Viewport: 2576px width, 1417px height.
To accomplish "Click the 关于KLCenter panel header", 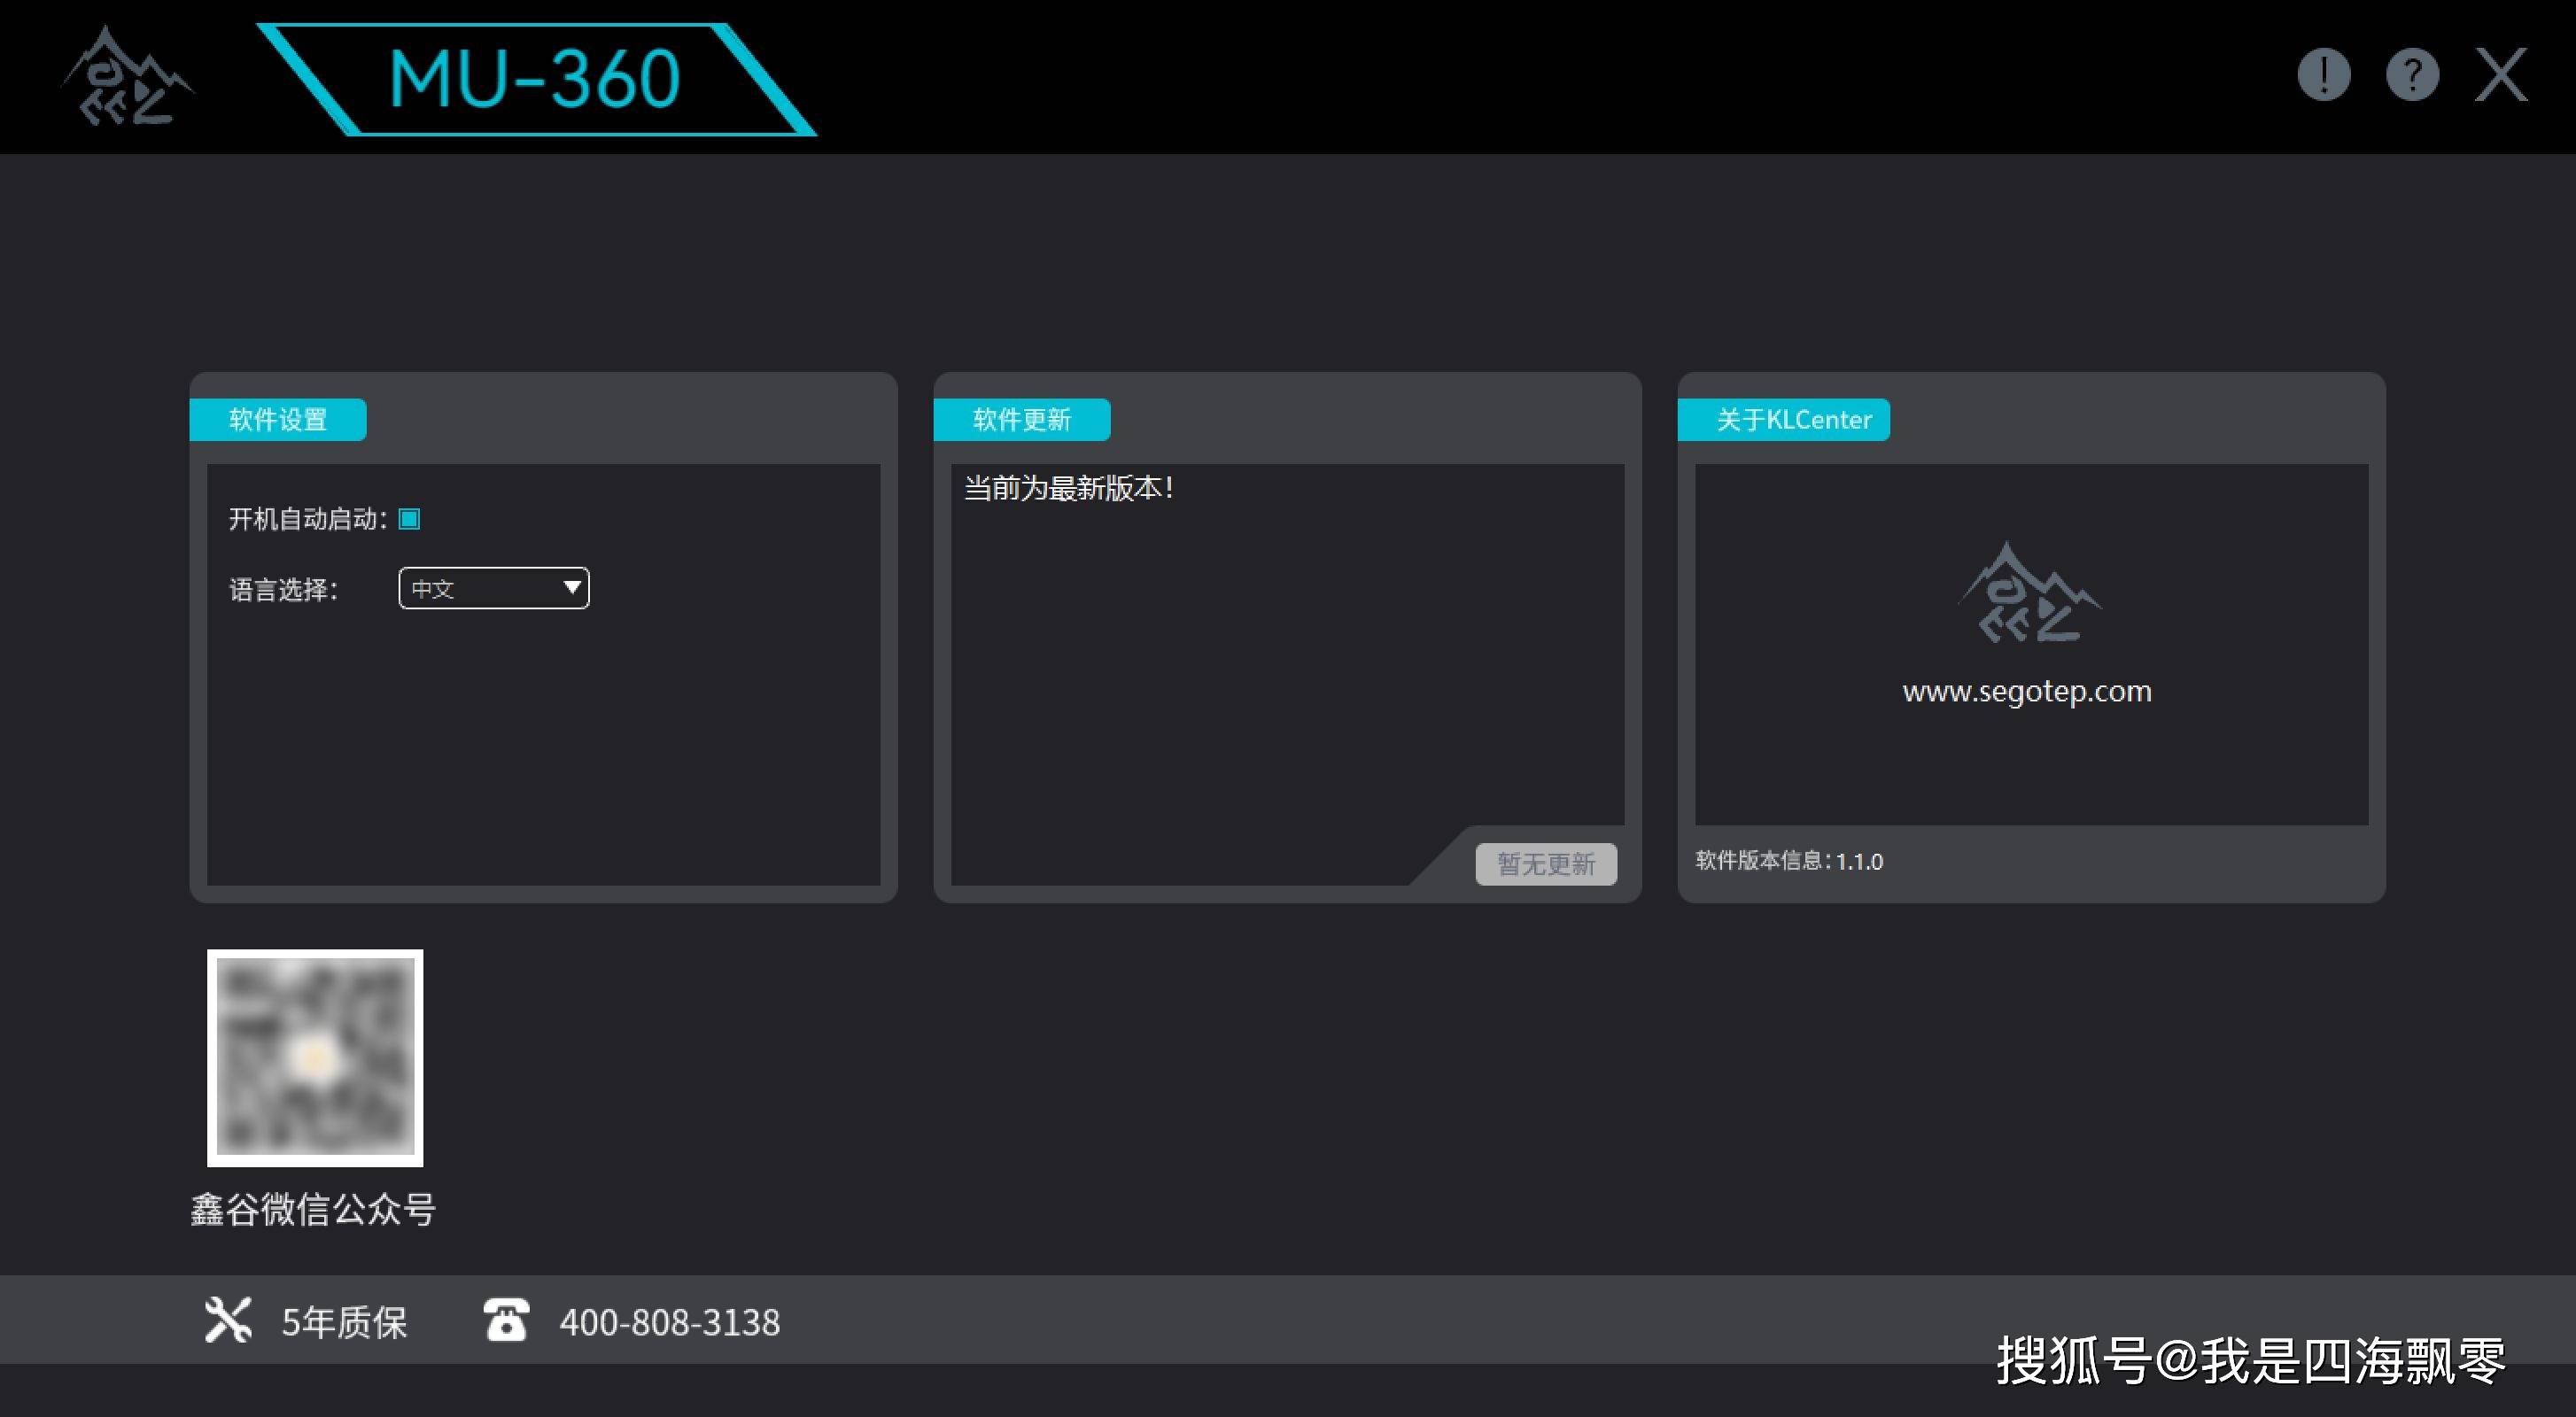I will pyautogui.click(x=1784, y=419).
